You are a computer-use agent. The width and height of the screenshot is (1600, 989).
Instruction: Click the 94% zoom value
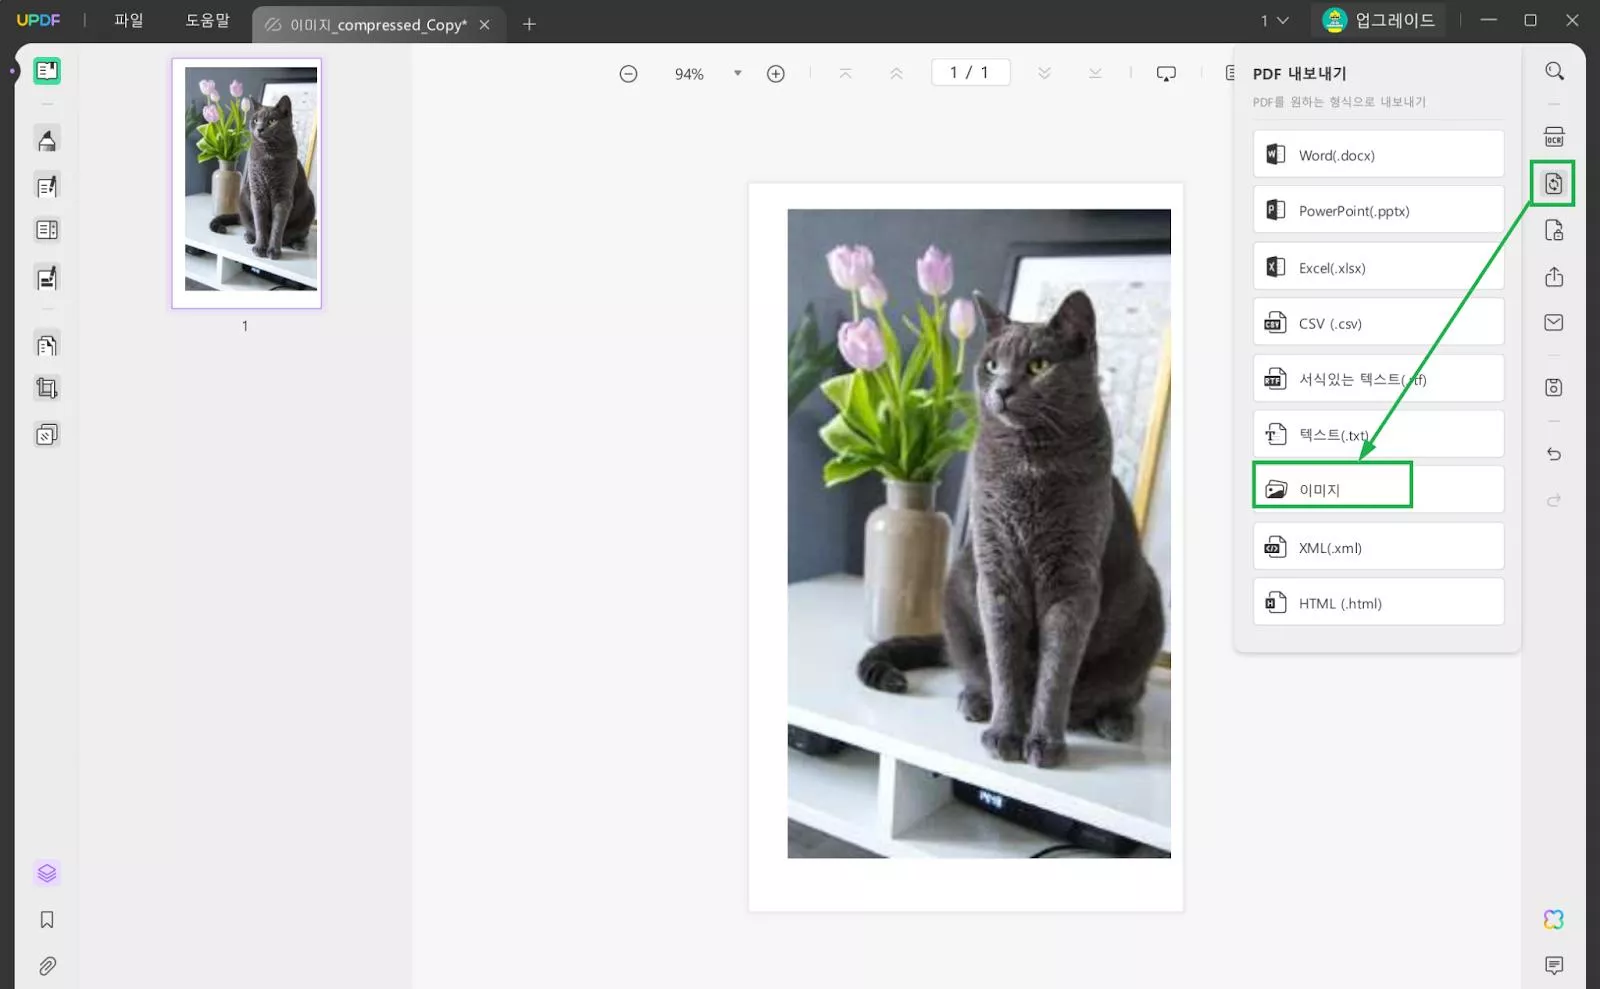click(x=689, y=74)
